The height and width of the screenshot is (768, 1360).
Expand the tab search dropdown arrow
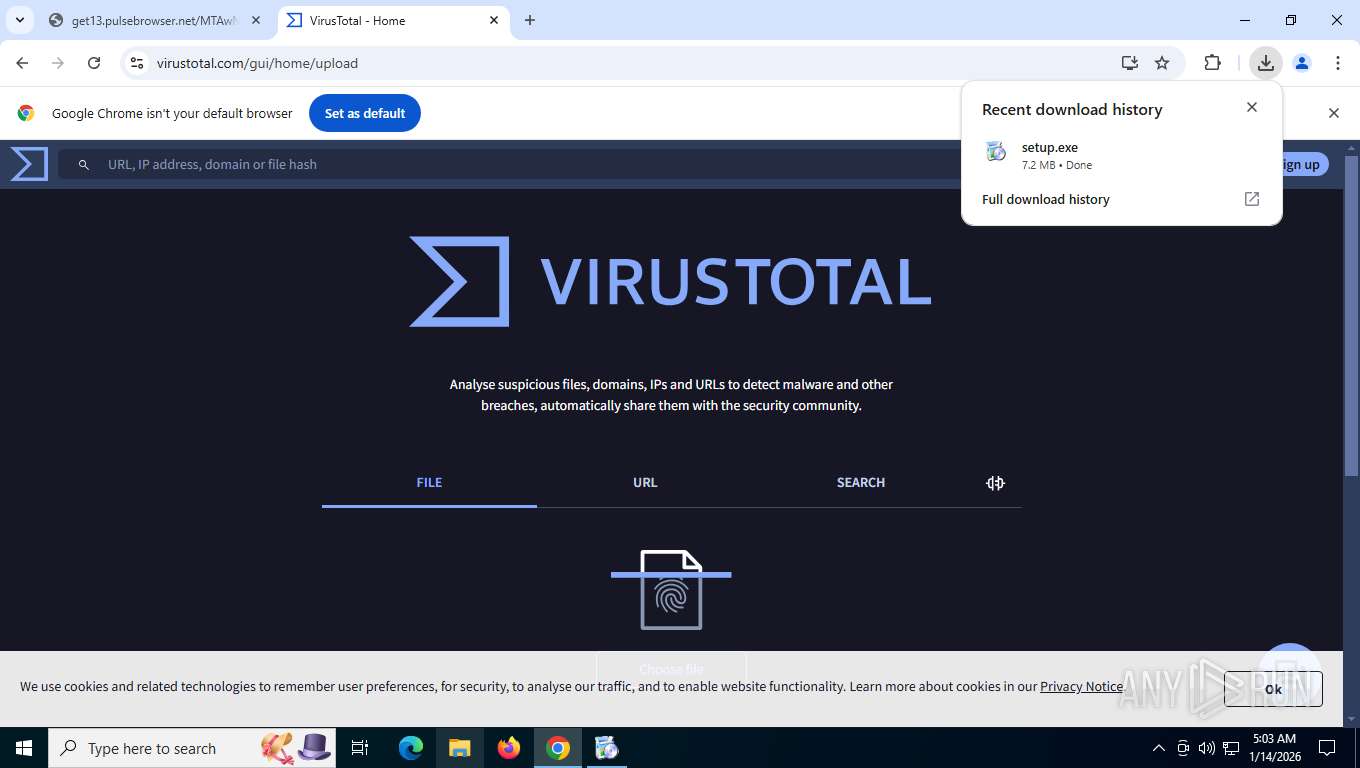(19, 20)
